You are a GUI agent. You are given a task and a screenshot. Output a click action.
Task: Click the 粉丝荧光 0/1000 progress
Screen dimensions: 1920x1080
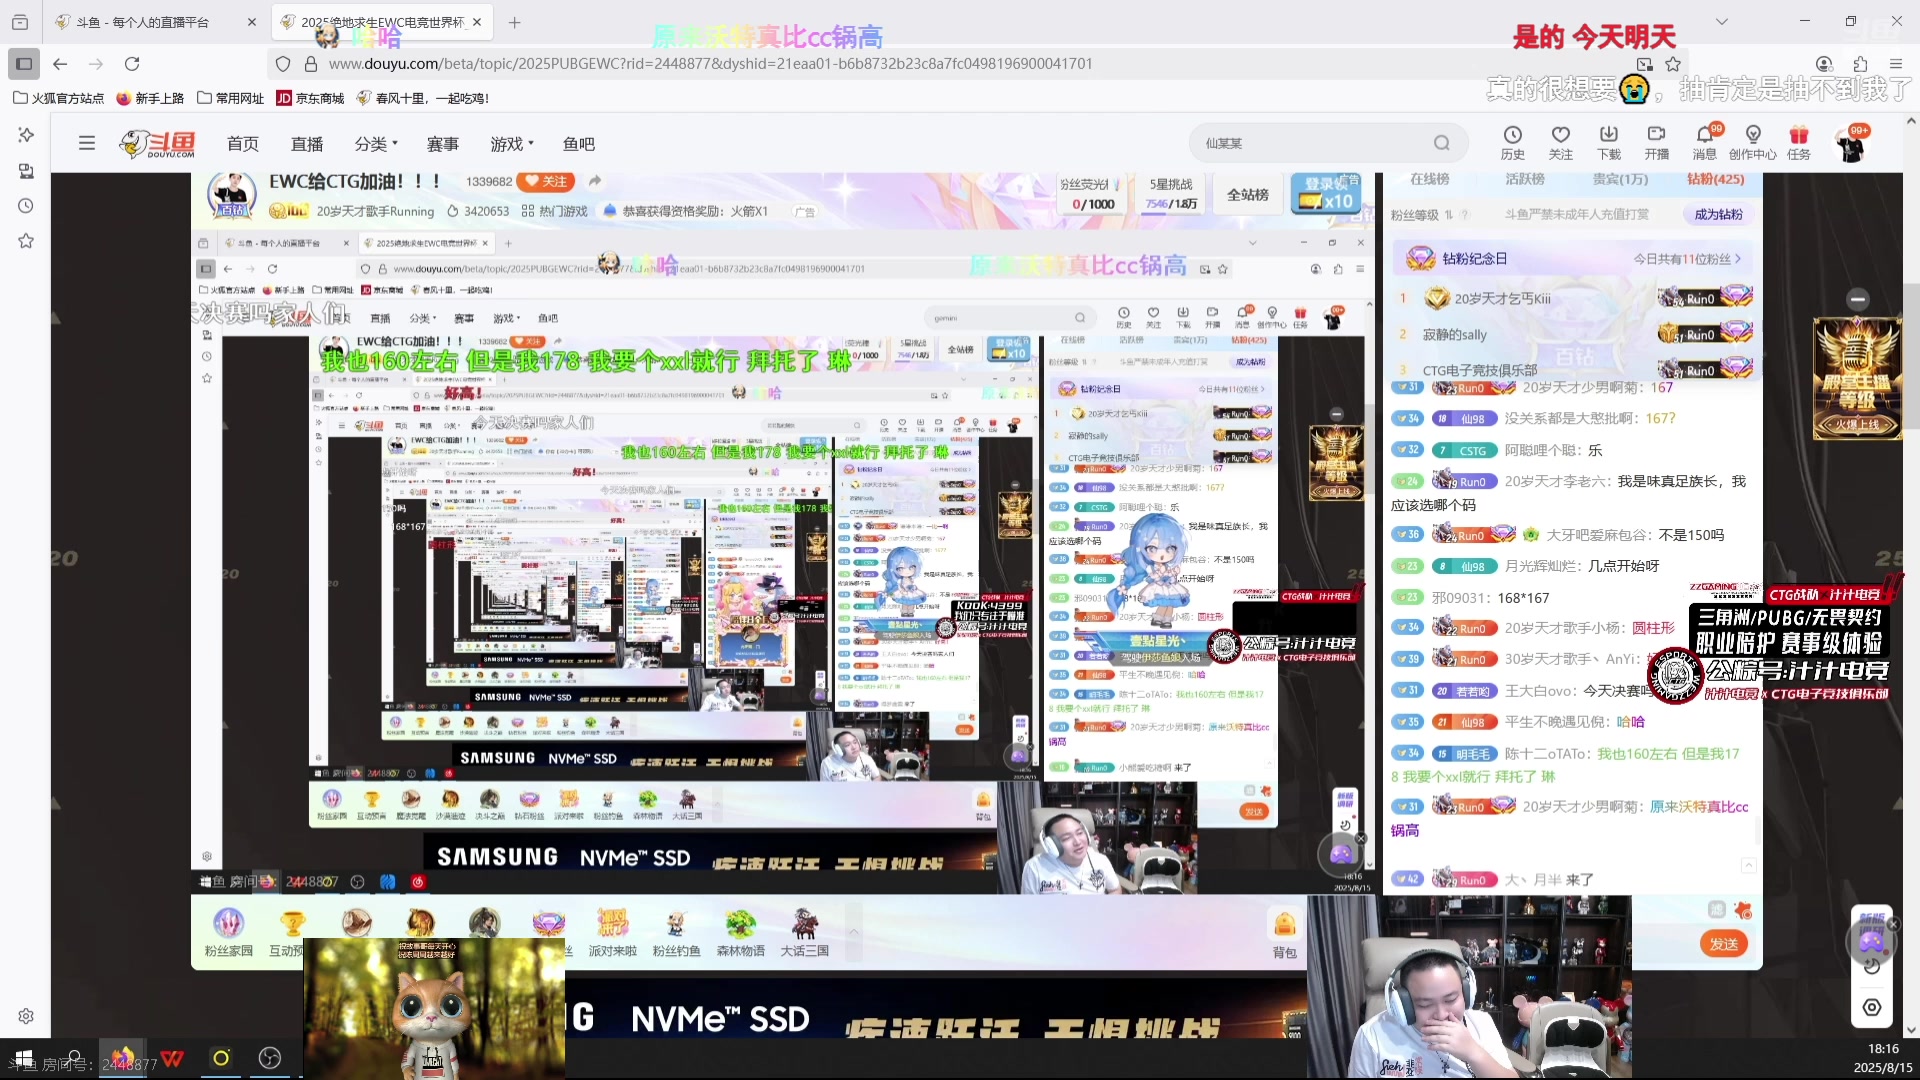(1091, 195)
